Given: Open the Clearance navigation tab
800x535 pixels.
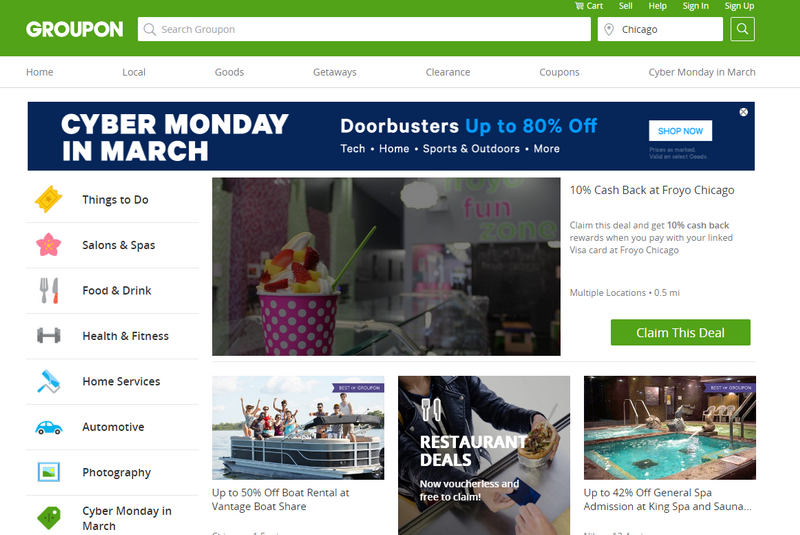Looking at the screenshot, I should (448, 72).
